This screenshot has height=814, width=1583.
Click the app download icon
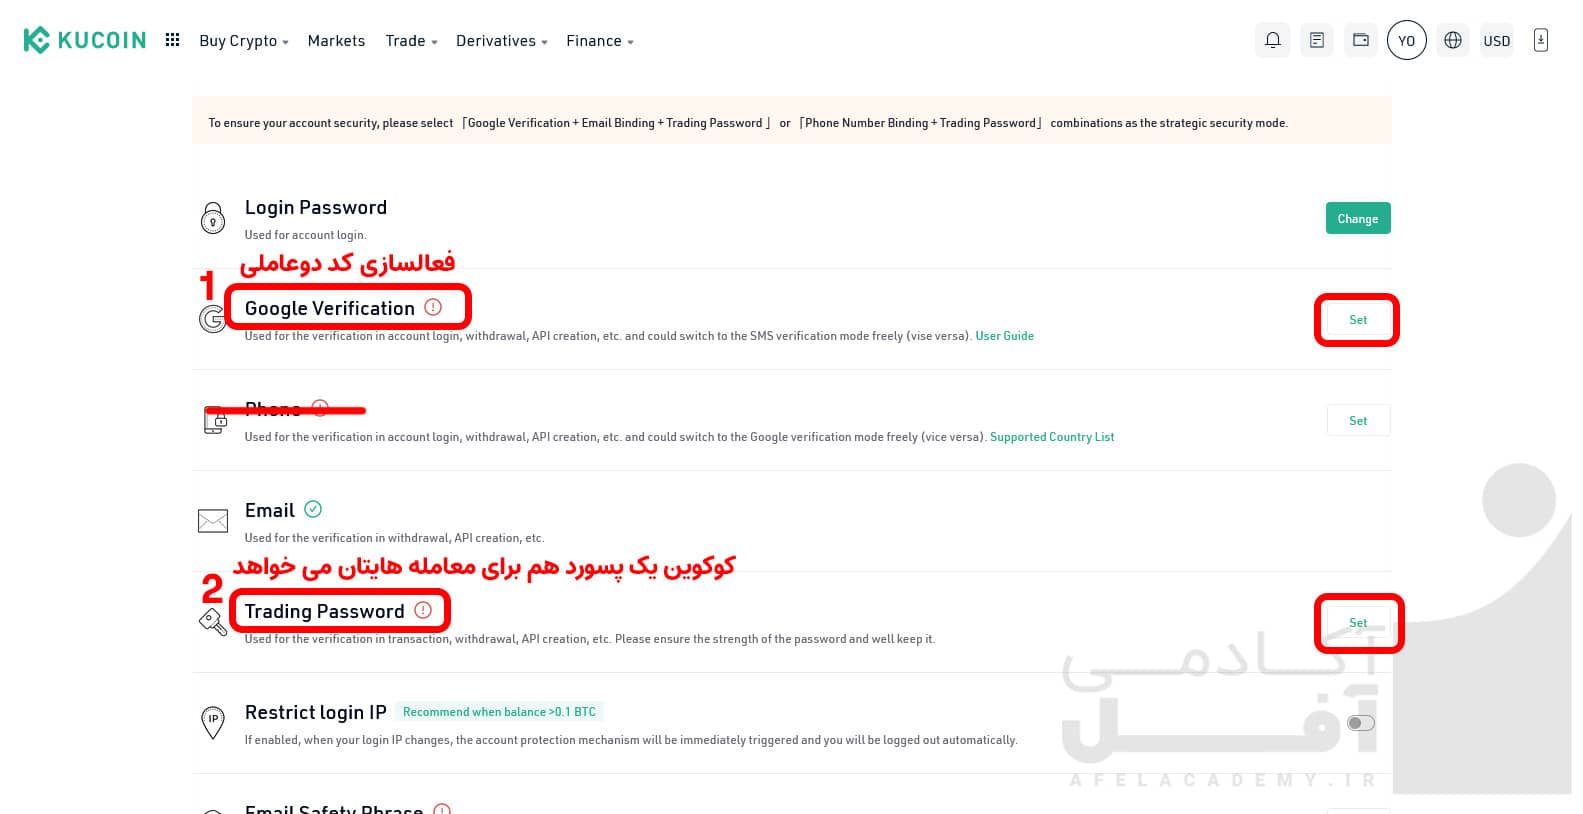pos(1541,40)
